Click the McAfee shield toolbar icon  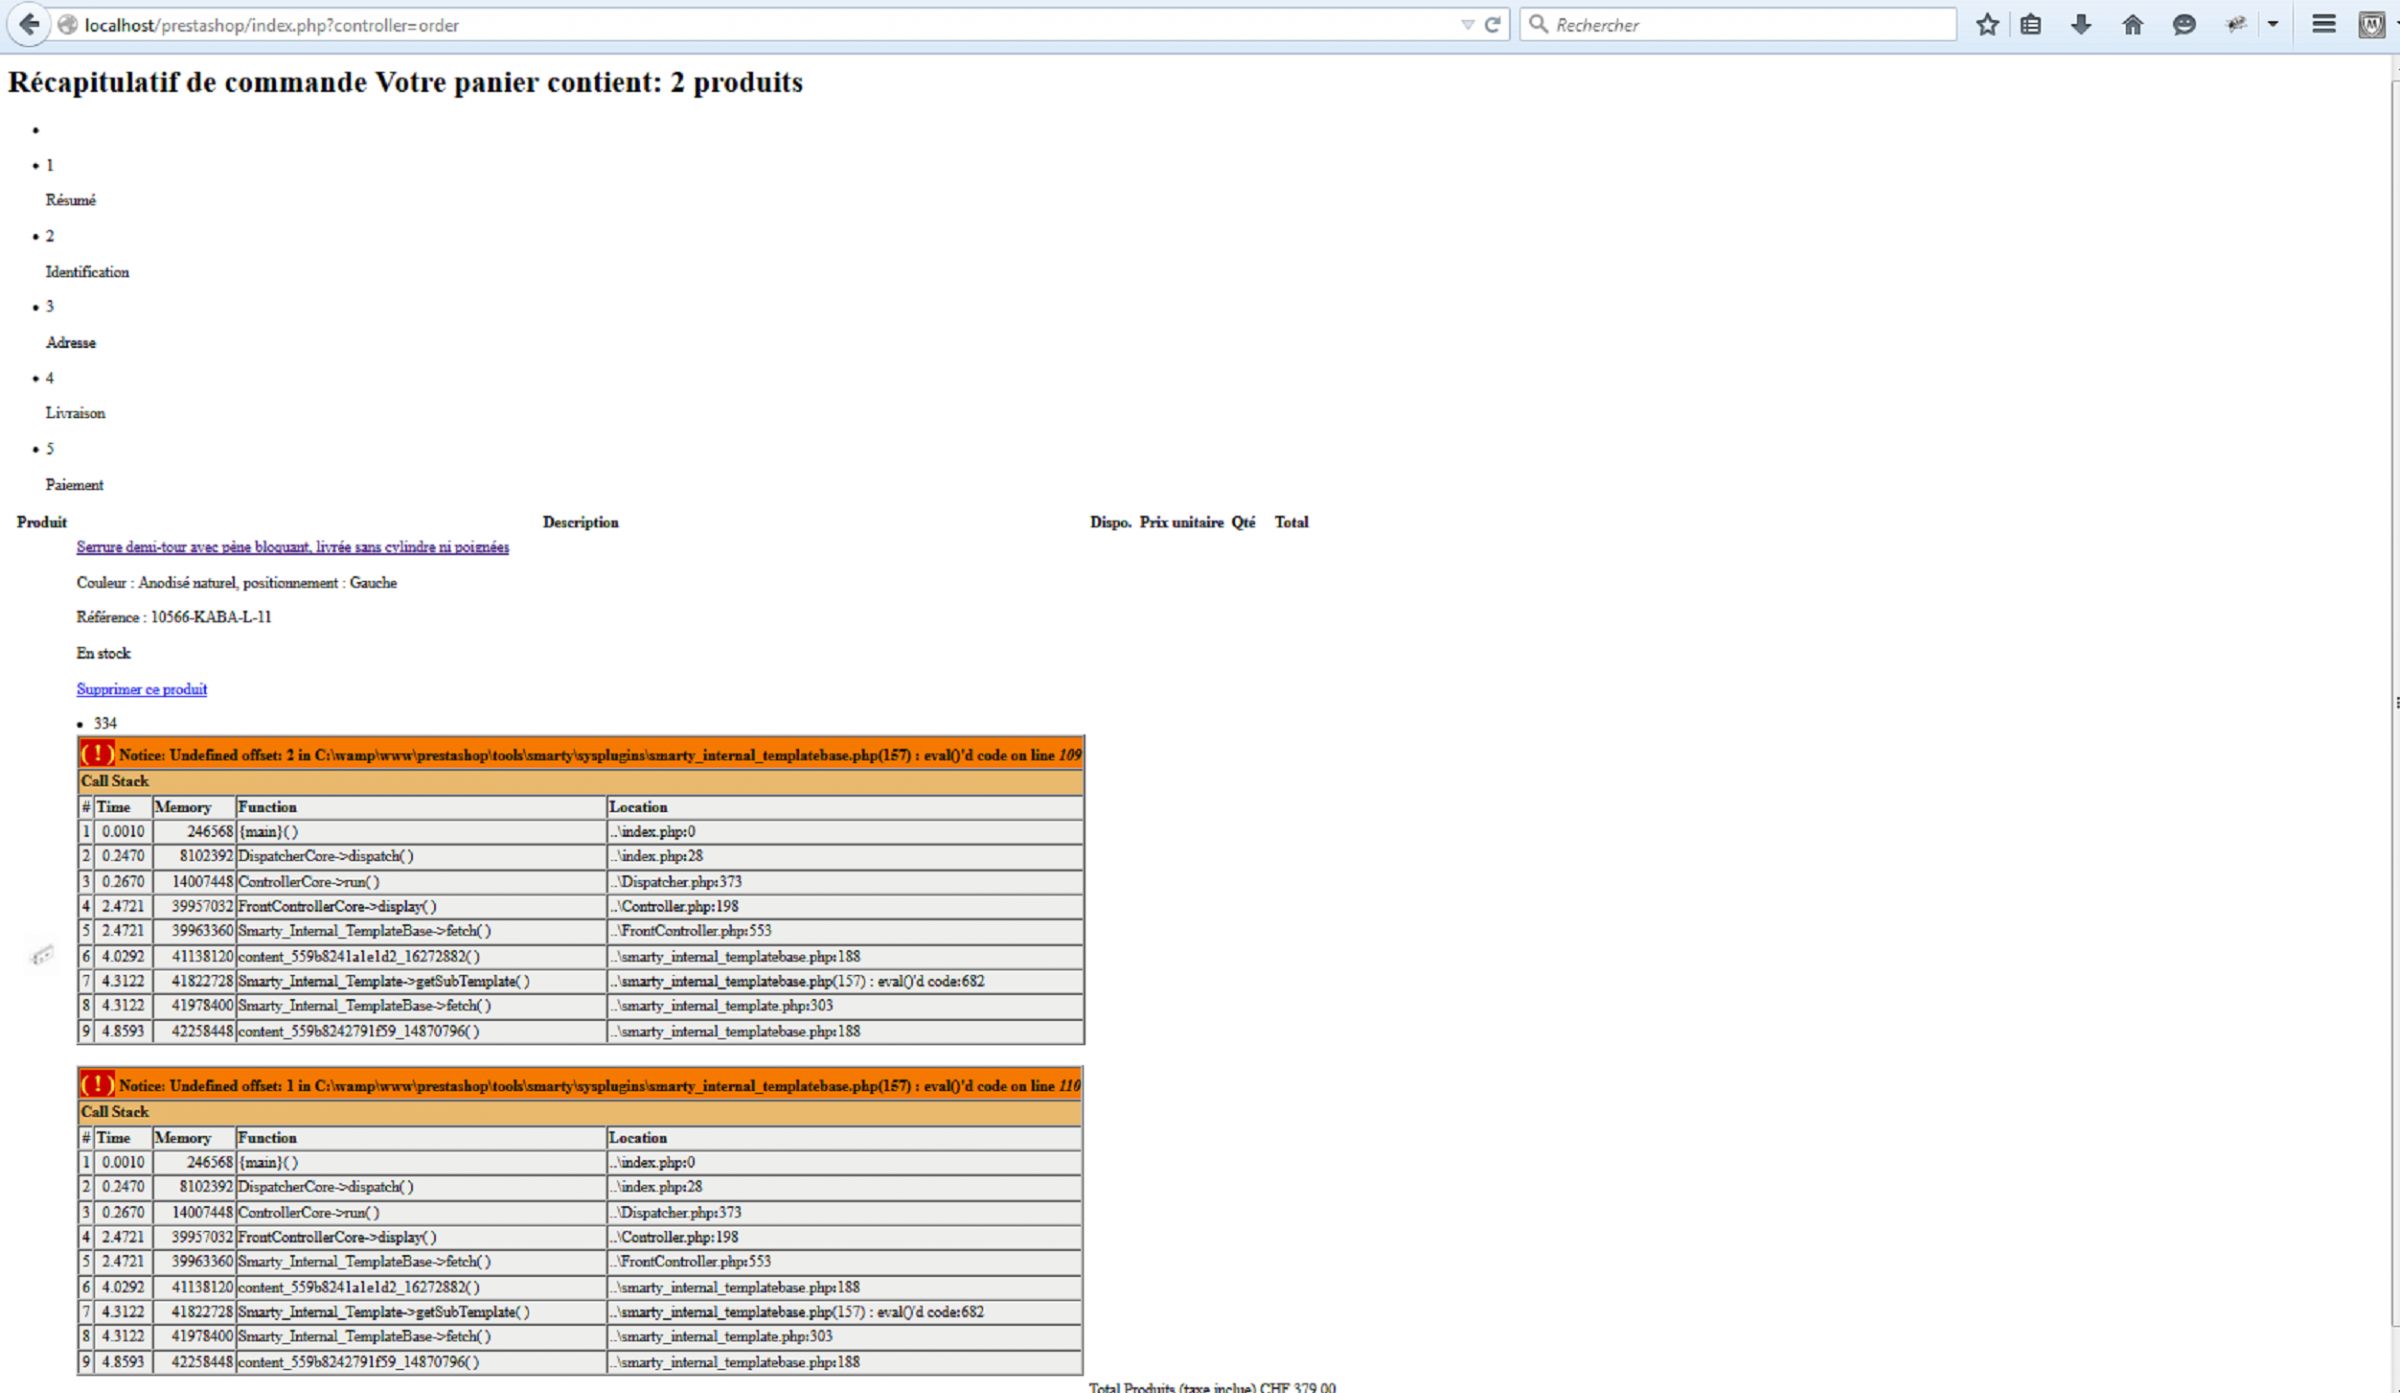[x=2371, y=25]
